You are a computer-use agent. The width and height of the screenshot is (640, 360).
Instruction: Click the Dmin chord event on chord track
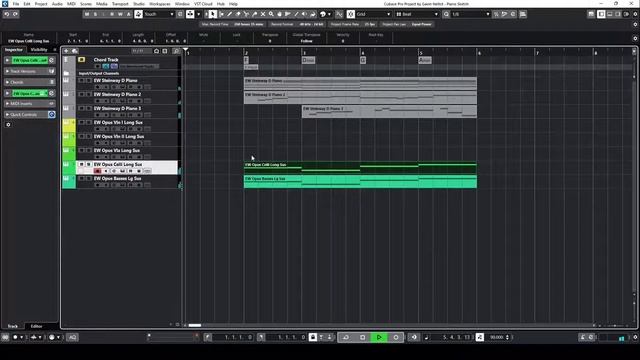(308, 60)
